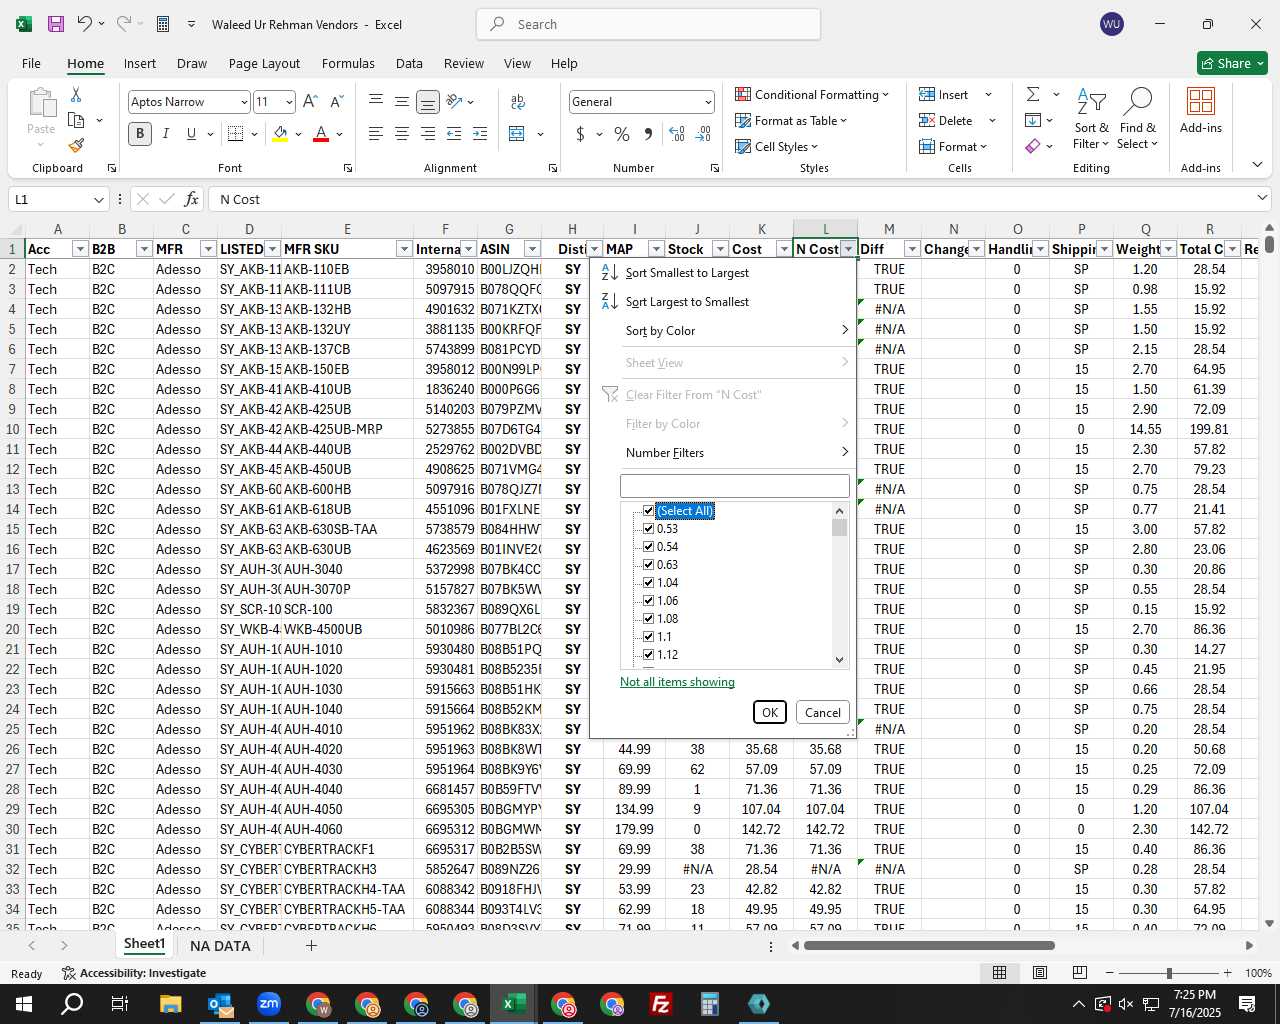This screenshot has width=1280, height=1024.
Task: Collapse the ribbon with chevron
Action: tap(1257, 165)
